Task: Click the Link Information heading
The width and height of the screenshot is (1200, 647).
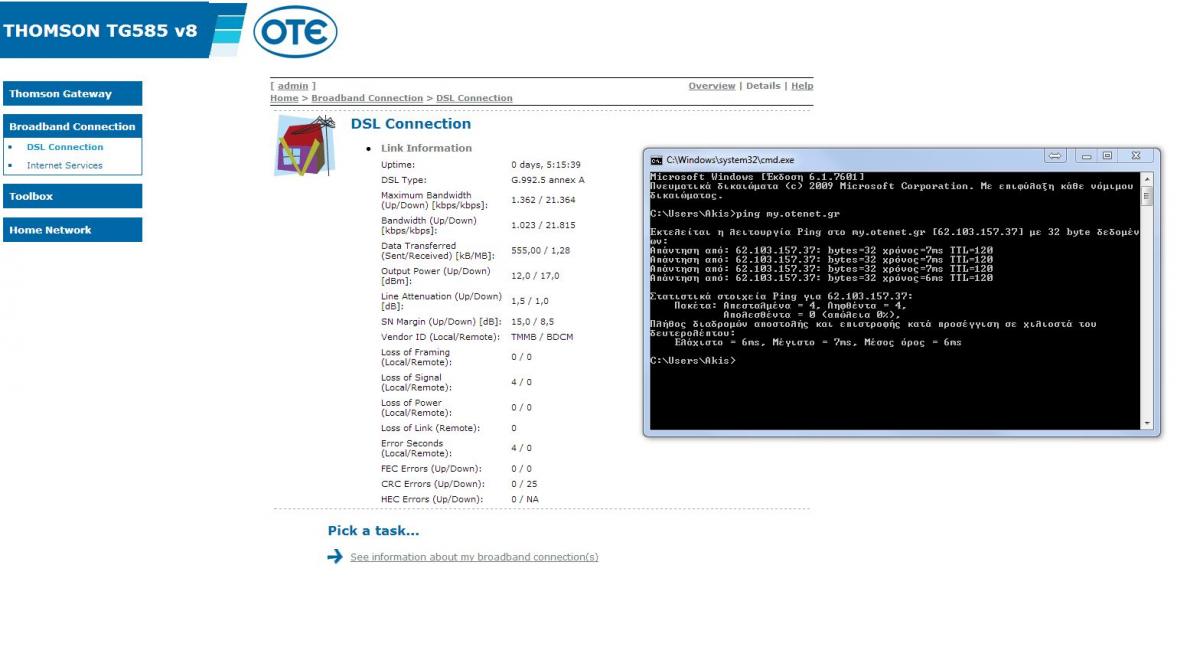Action: point(426,148)
